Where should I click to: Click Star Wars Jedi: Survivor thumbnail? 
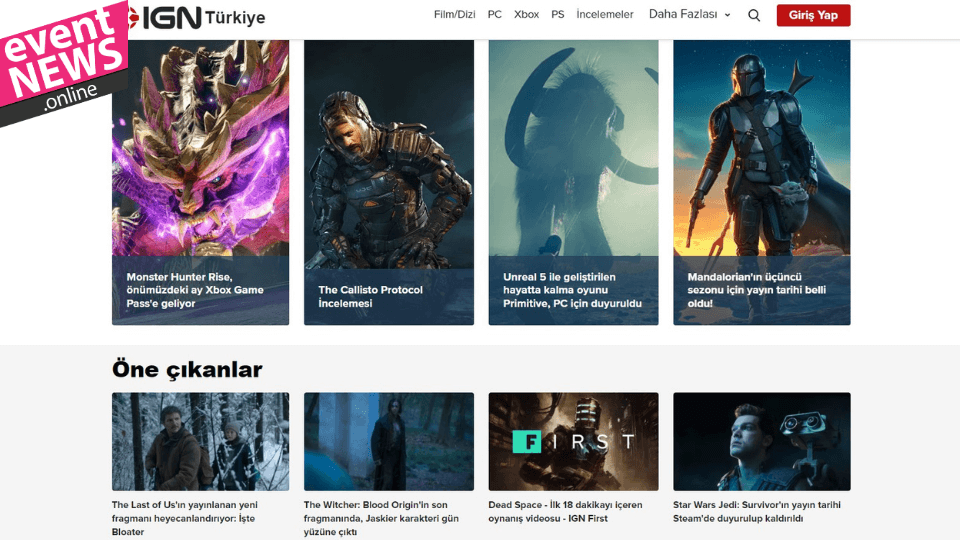pos(762,441)
